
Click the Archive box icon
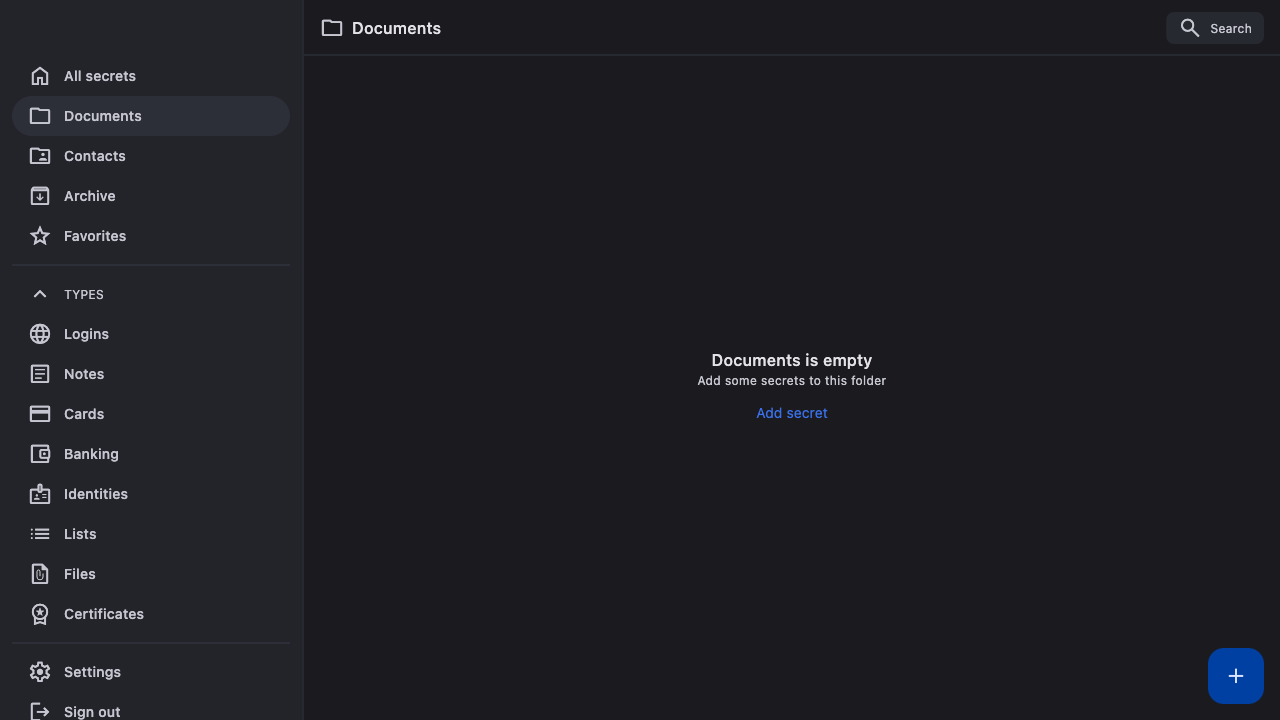click(x=40, y=196)
